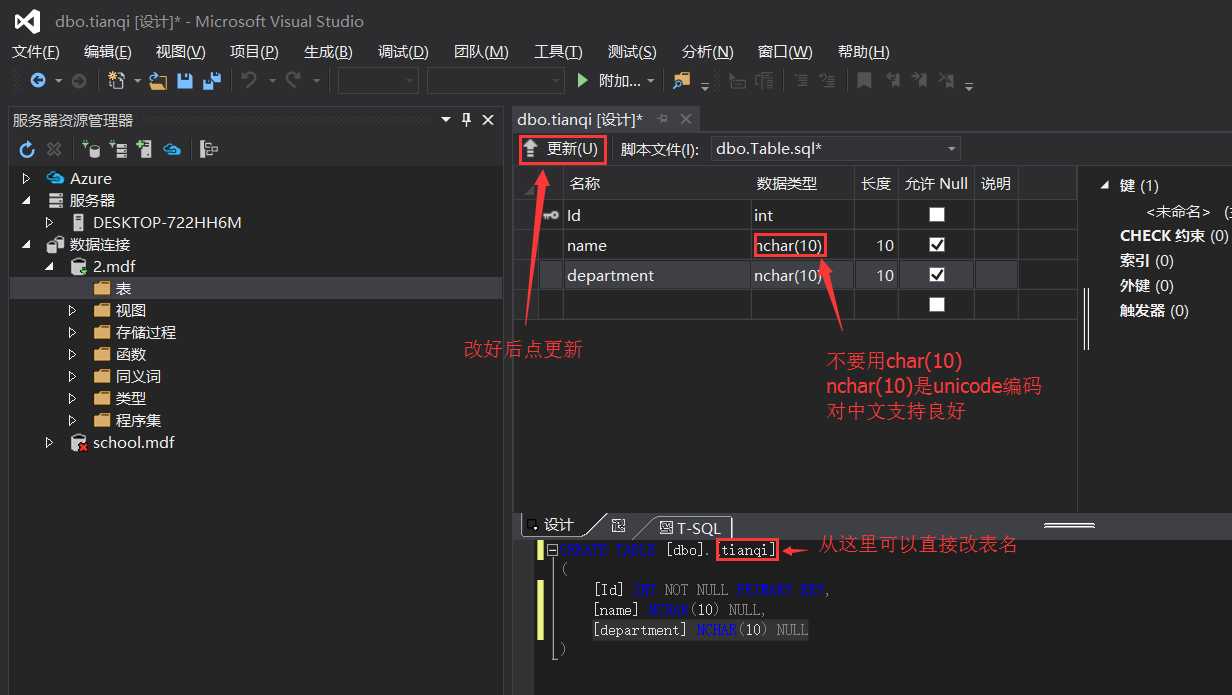Close the Server Explorer panel
Viewport: 1232px width, 695px height.
point(488,120)
